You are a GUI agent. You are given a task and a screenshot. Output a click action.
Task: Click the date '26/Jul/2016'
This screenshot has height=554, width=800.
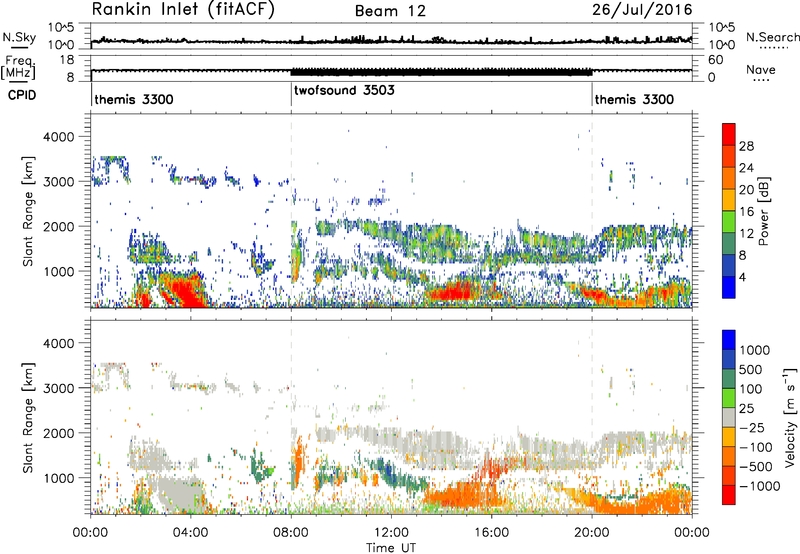(x=642, y=10)
